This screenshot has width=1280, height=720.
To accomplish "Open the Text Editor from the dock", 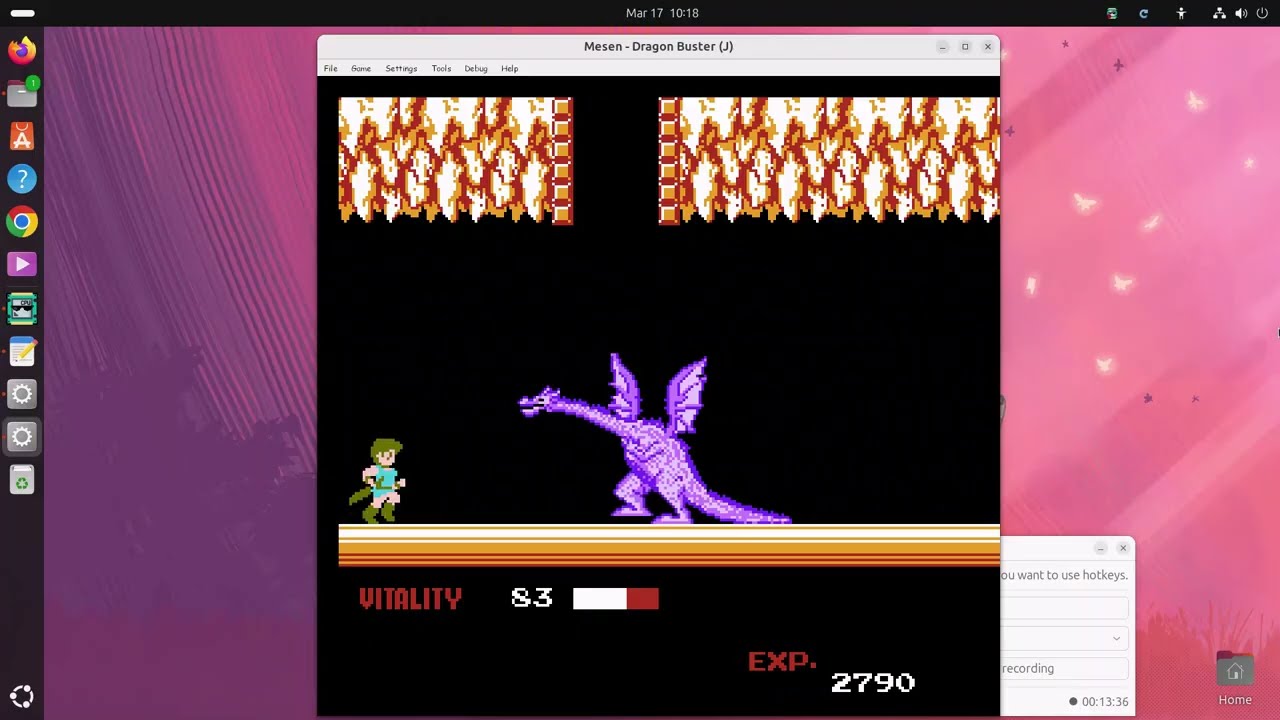I will point(22,351).
